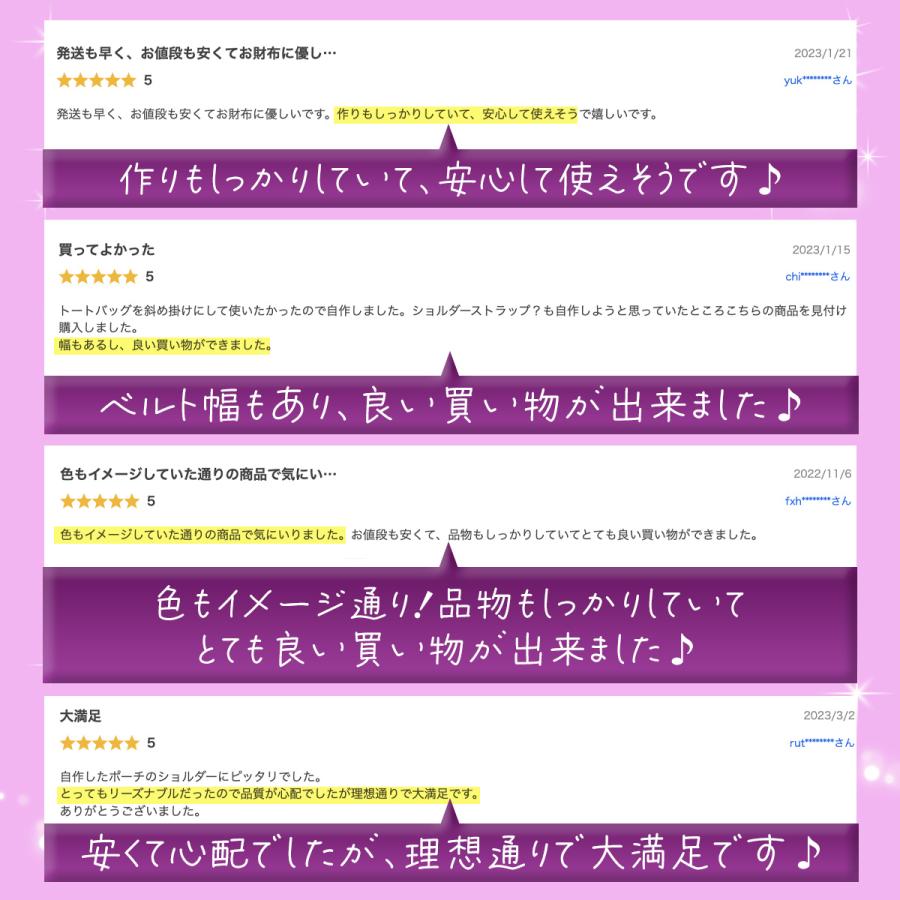Open the review titled 買ってよかった

coord(107,250)
